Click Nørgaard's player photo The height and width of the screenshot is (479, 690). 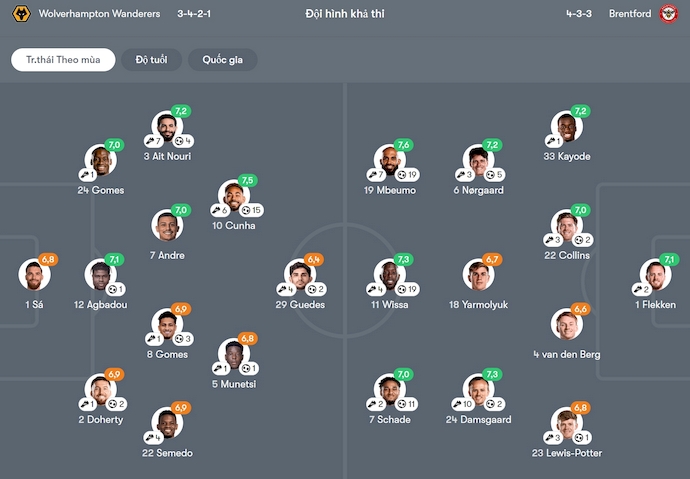tap(478, 160)
